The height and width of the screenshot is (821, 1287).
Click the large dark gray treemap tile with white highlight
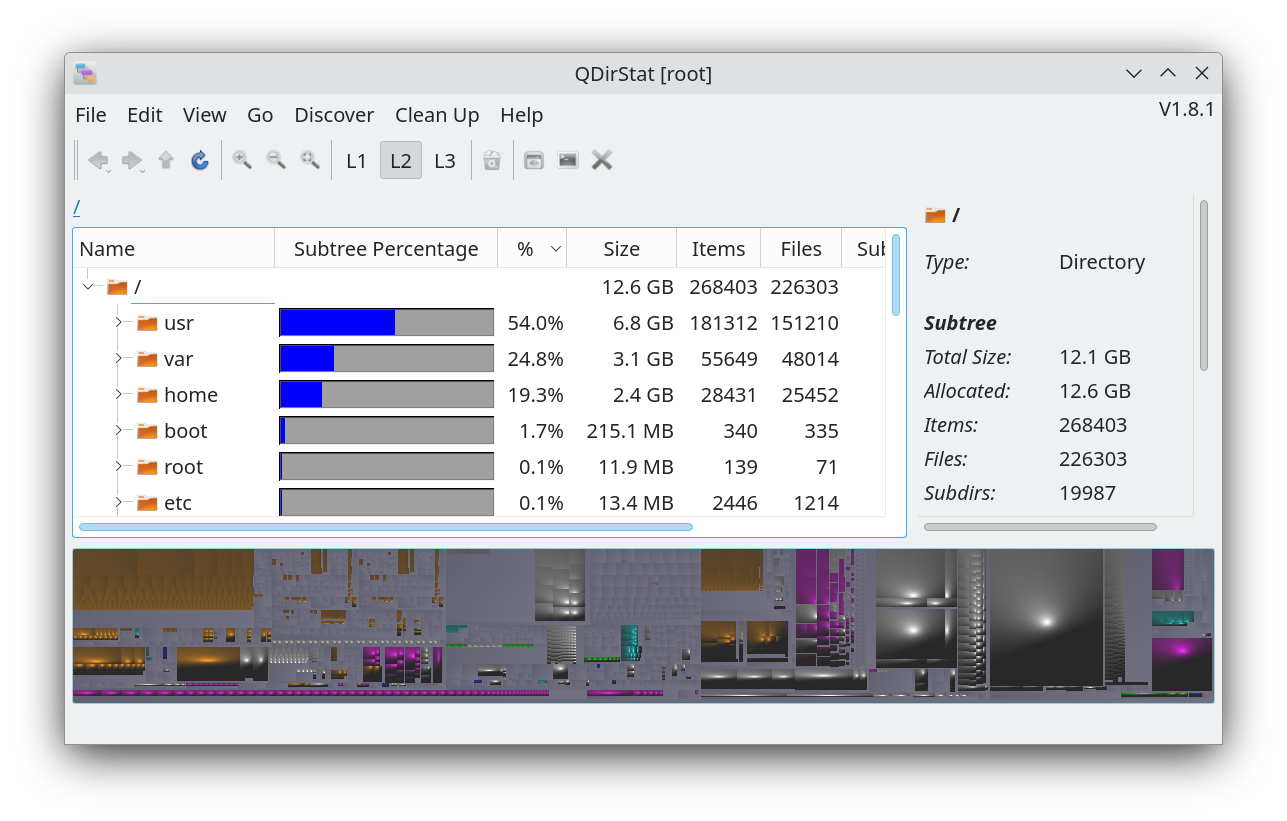pyautogui.click(x=1045, y=620)
